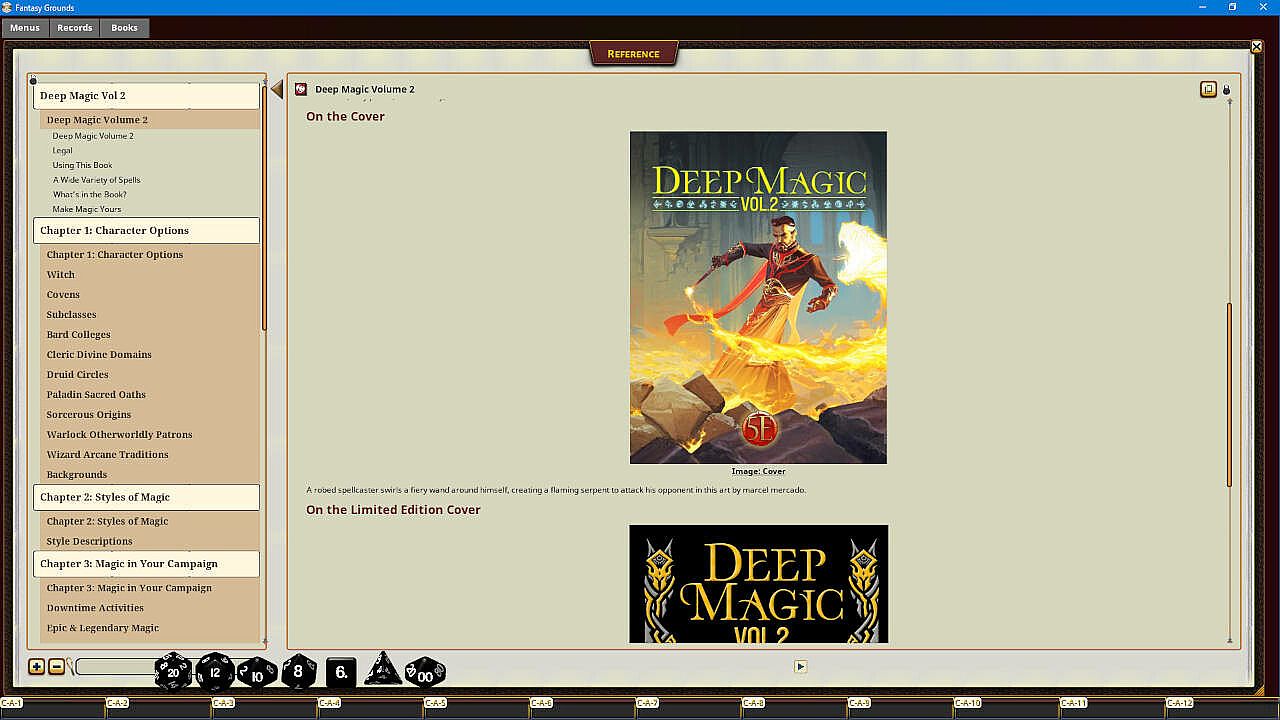This screenshot has height=720, width=1280.
Task: Open the Records menu
Action: (x=75, y=28)
